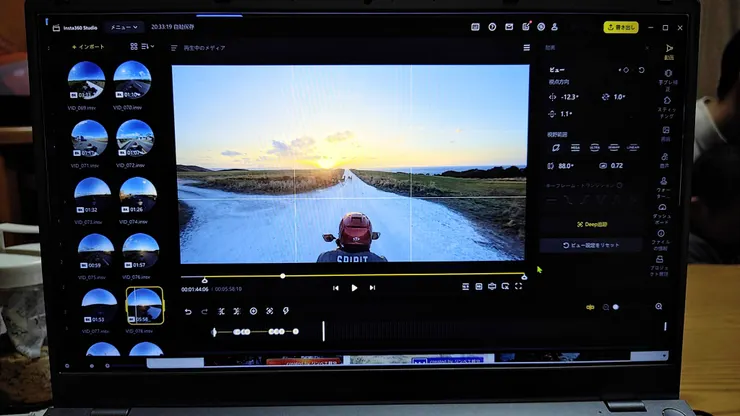Select the ULTRA view preset
This screenshot has height=416, width=740.
coord(595,147)
